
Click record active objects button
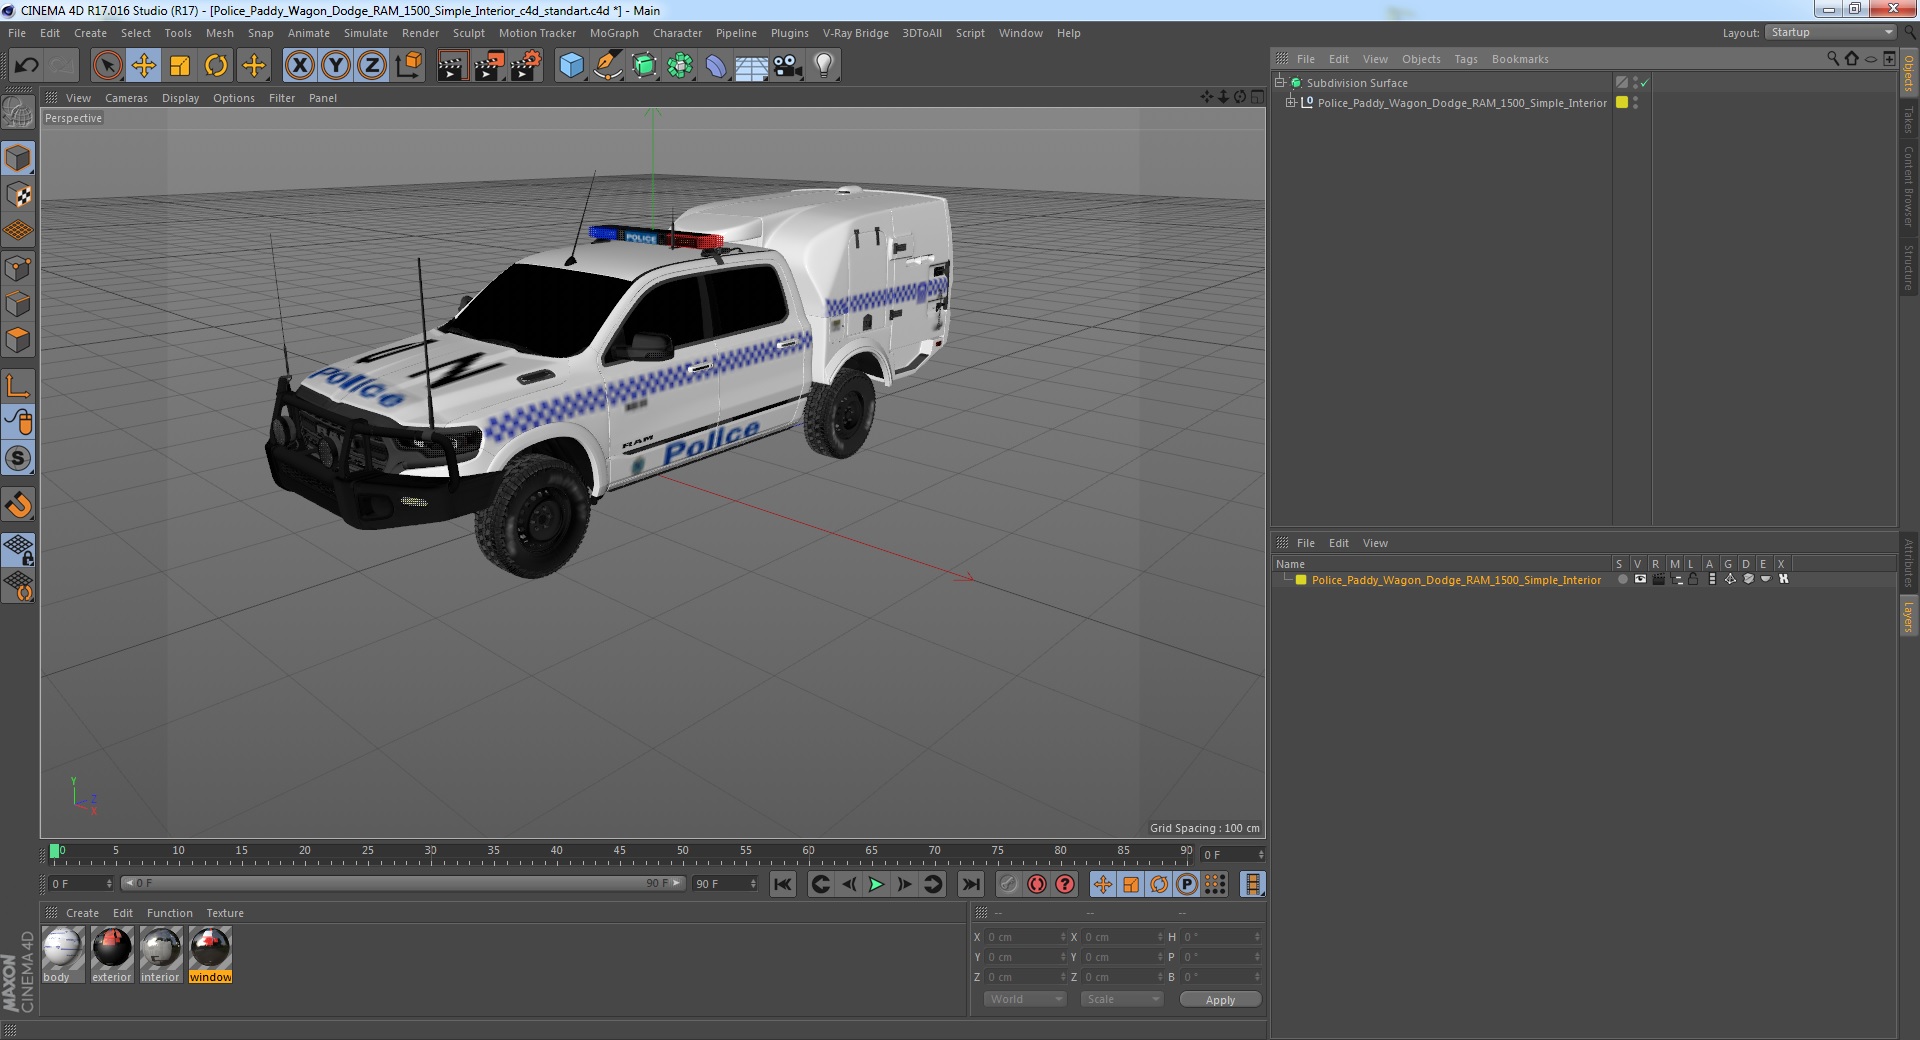coord(1008,884)
